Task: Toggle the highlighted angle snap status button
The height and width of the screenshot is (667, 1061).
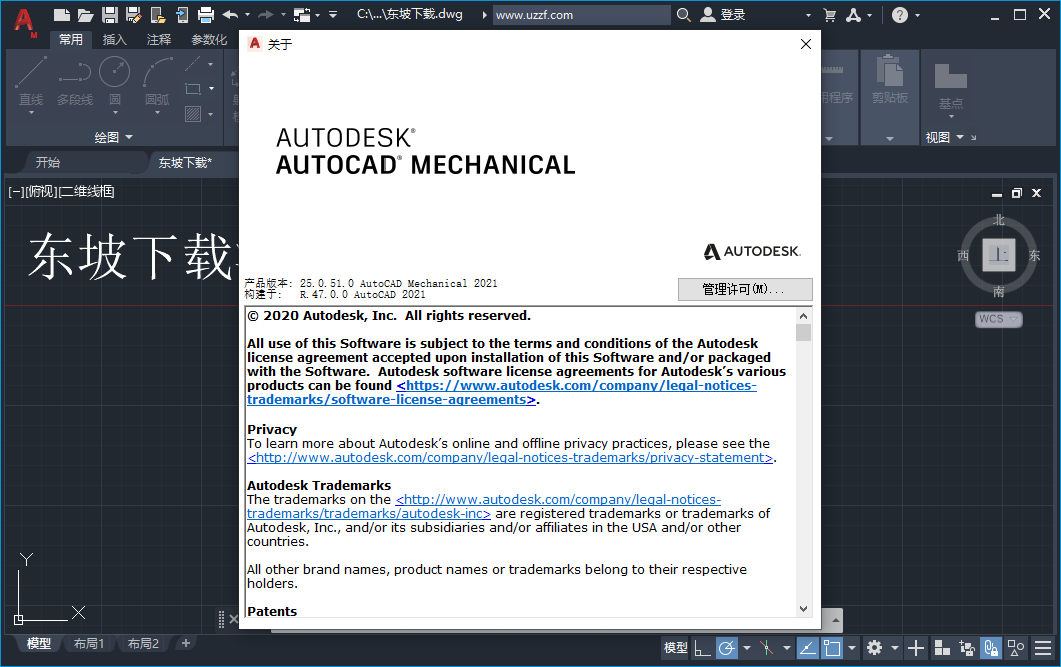Action: [807, 648]
